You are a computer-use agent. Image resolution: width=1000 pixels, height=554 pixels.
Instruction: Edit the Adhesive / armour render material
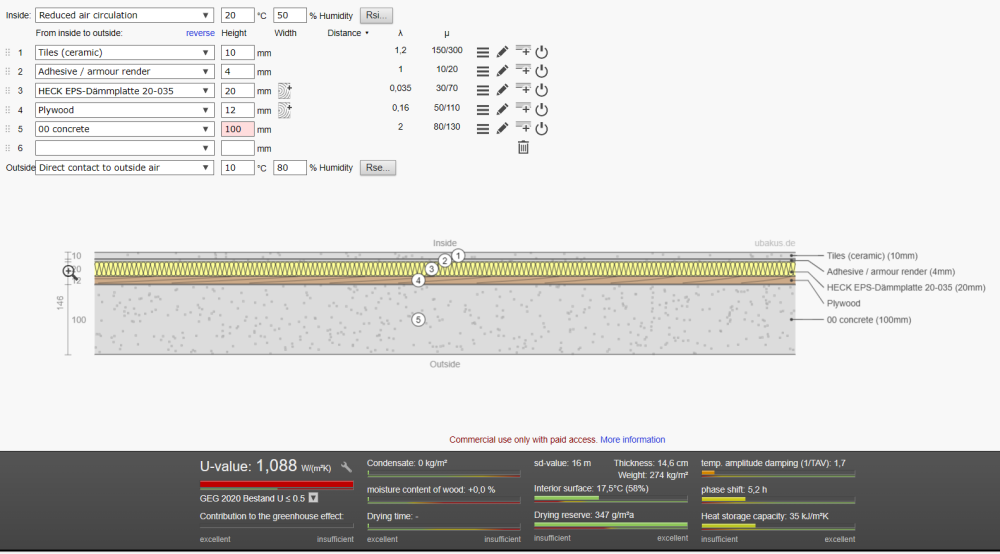[503, 71]
